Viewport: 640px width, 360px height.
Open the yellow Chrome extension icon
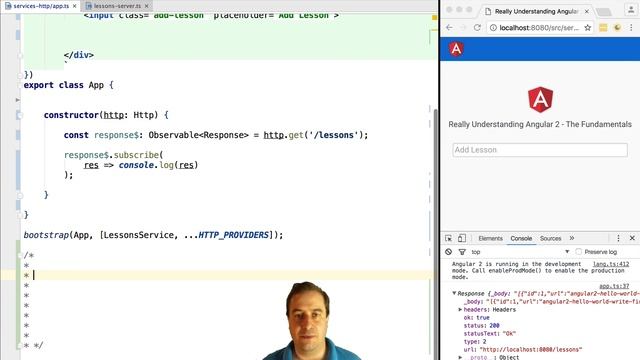point(603,28)
